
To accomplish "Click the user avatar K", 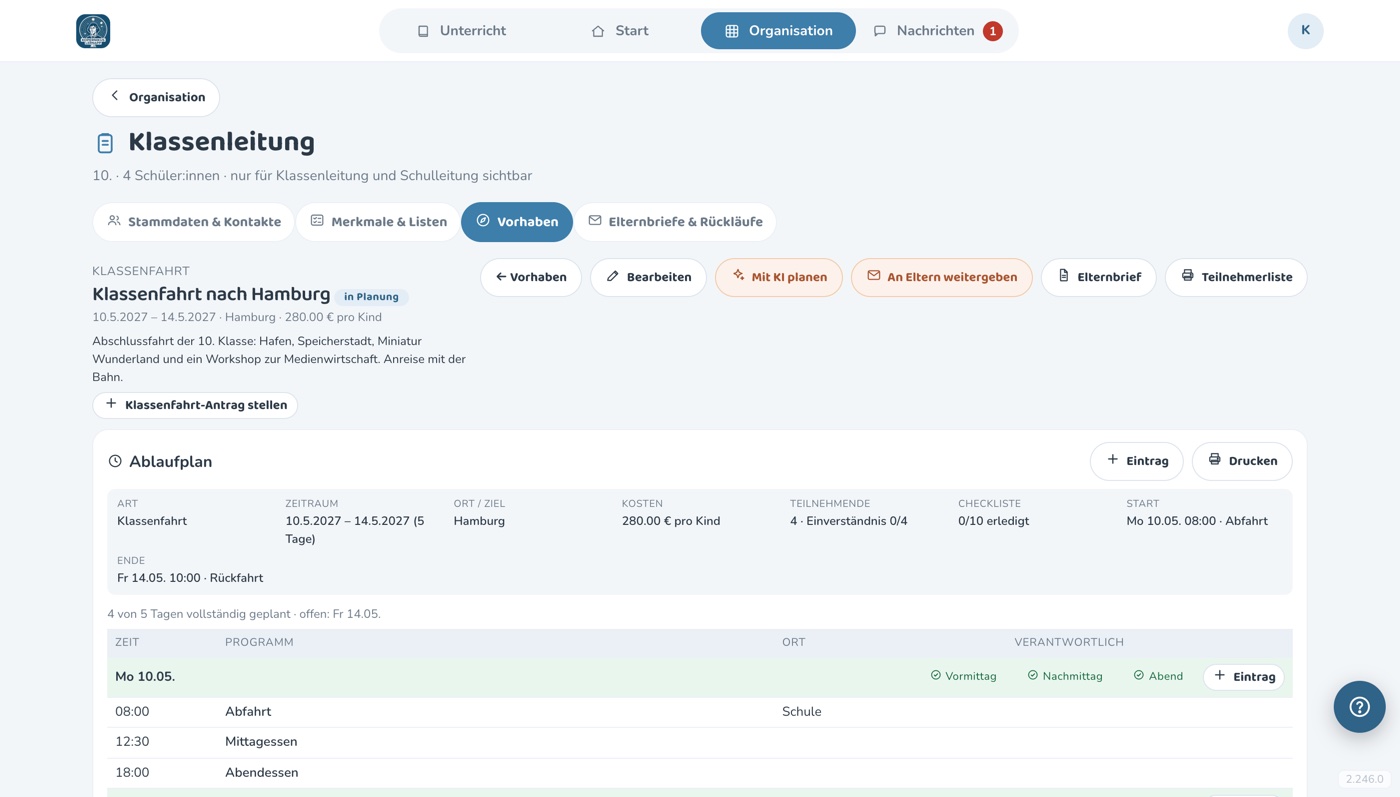I will (1305, 31).
